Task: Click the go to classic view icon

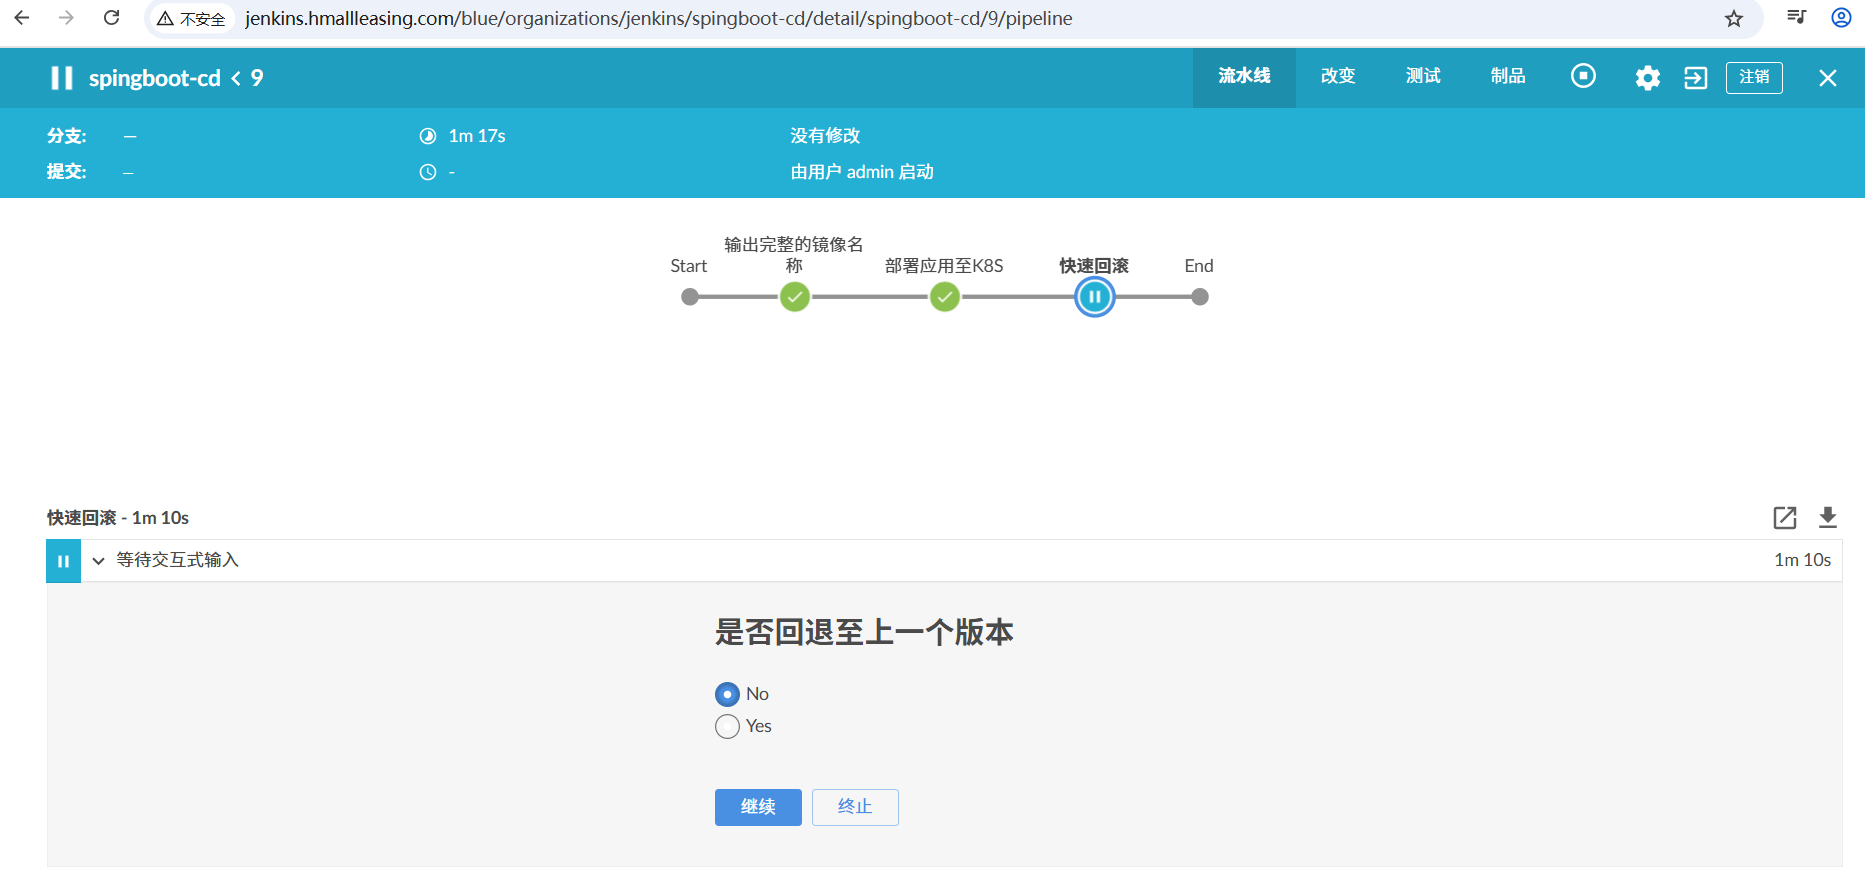Action: point(1695,78)
